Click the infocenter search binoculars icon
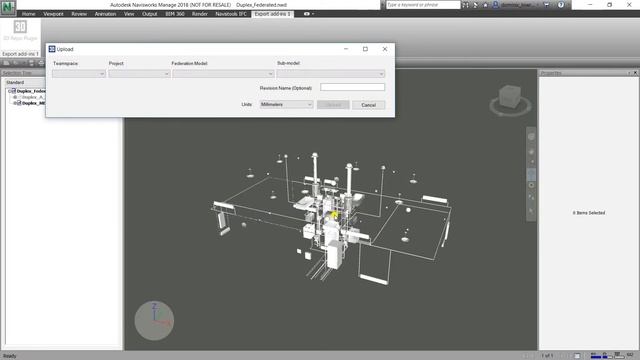The image size is (640, 360). click(465, 5)
